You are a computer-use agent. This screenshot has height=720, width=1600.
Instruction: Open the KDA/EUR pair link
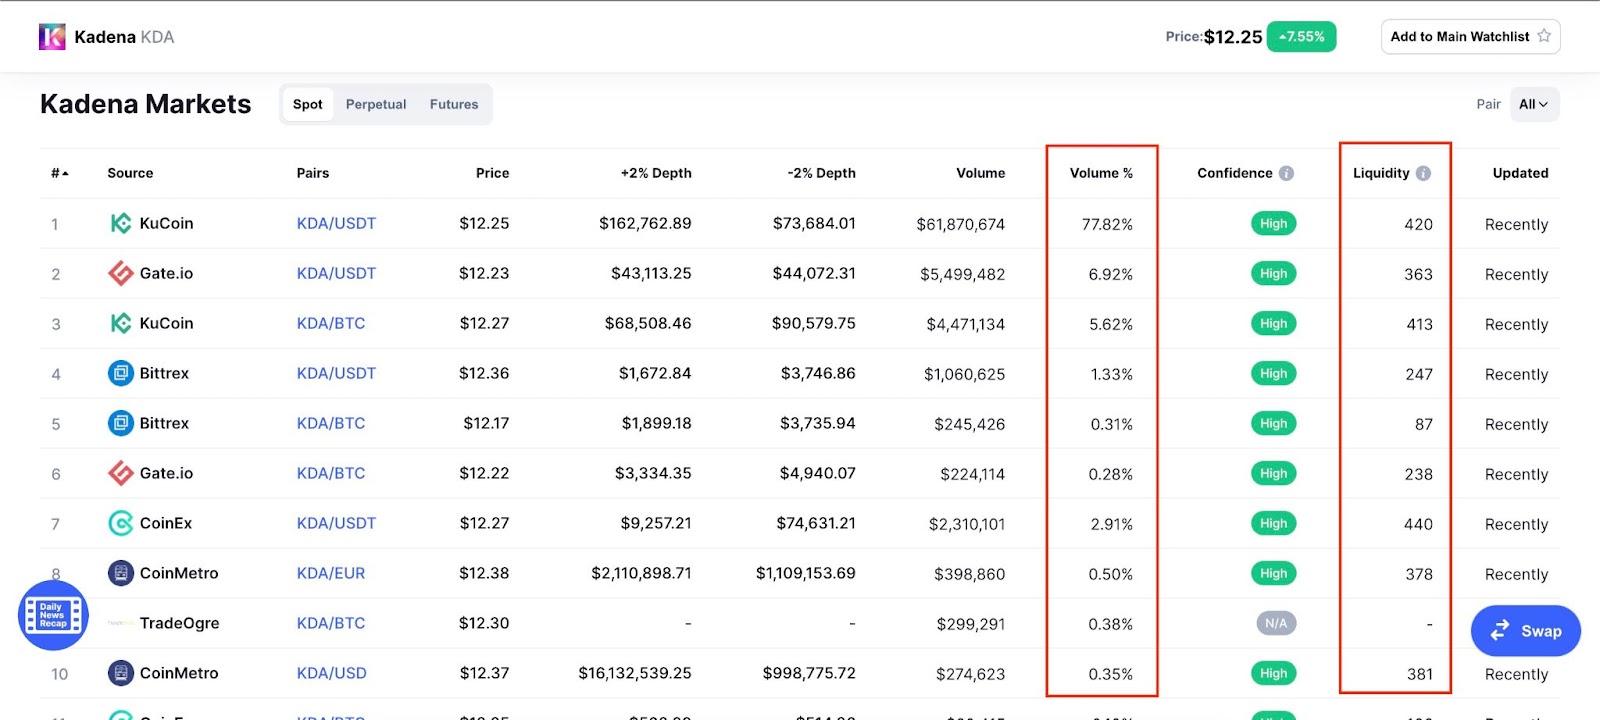pyautogui.click(x=331, y=573)
